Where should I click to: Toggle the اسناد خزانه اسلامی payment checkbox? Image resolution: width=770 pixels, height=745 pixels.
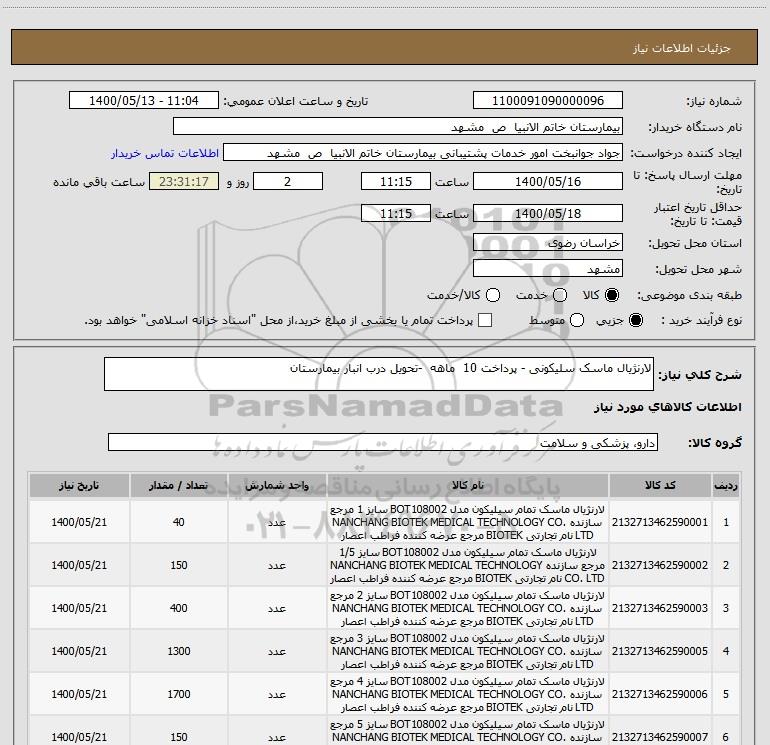[x=485, y=320]
